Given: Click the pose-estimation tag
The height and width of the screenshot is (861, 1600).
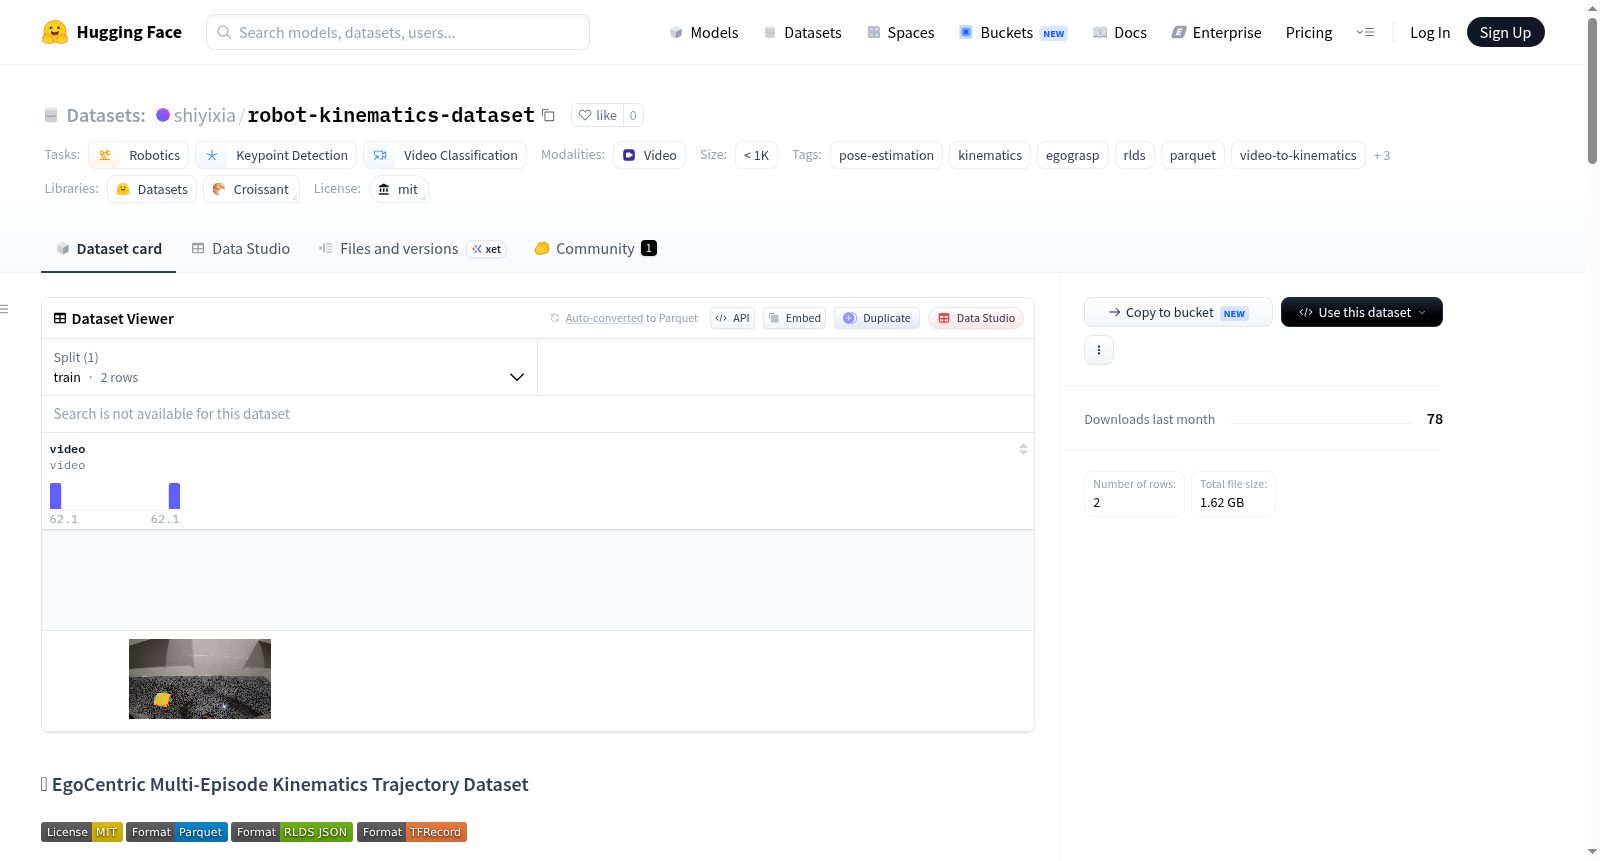Looking at the screenshot, I should click(x=886, y=155).
